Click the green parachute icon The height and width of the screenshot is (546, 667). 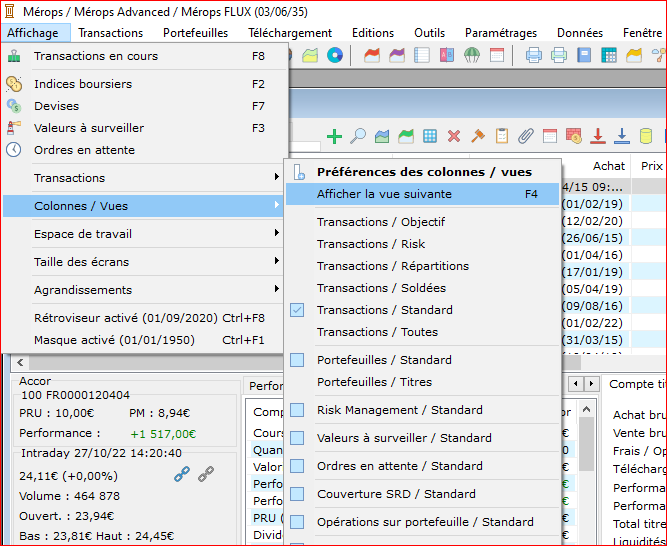point(472,56)
